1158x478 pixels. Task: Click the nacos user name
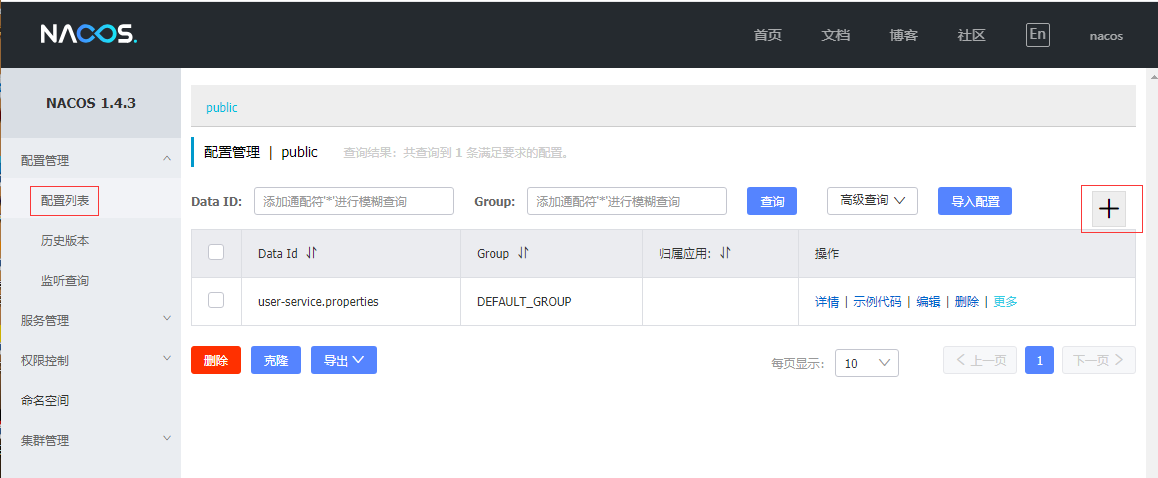[x=1106, y=35]
